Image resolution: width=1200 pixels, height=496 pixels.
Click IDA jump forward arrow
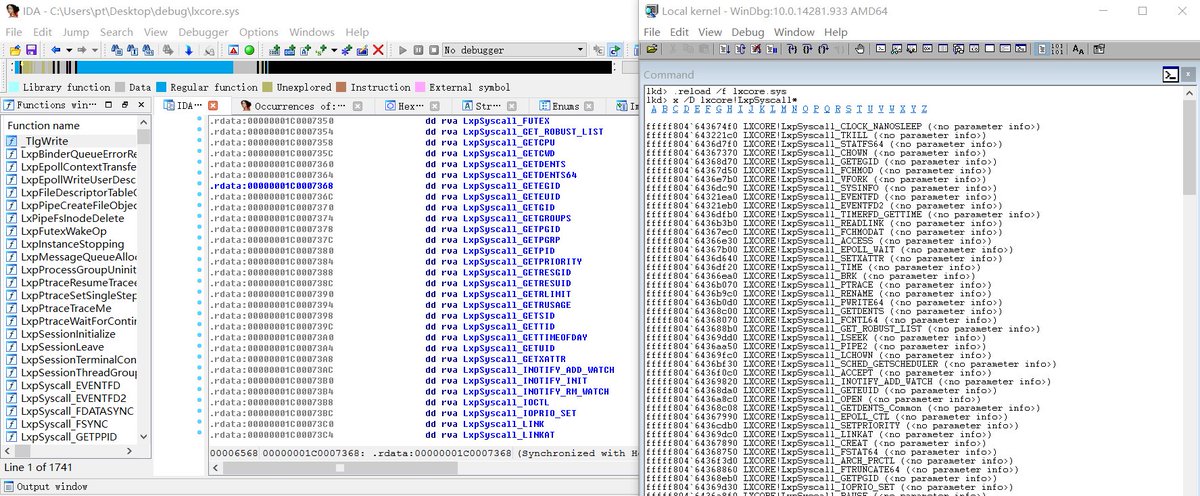81,50
